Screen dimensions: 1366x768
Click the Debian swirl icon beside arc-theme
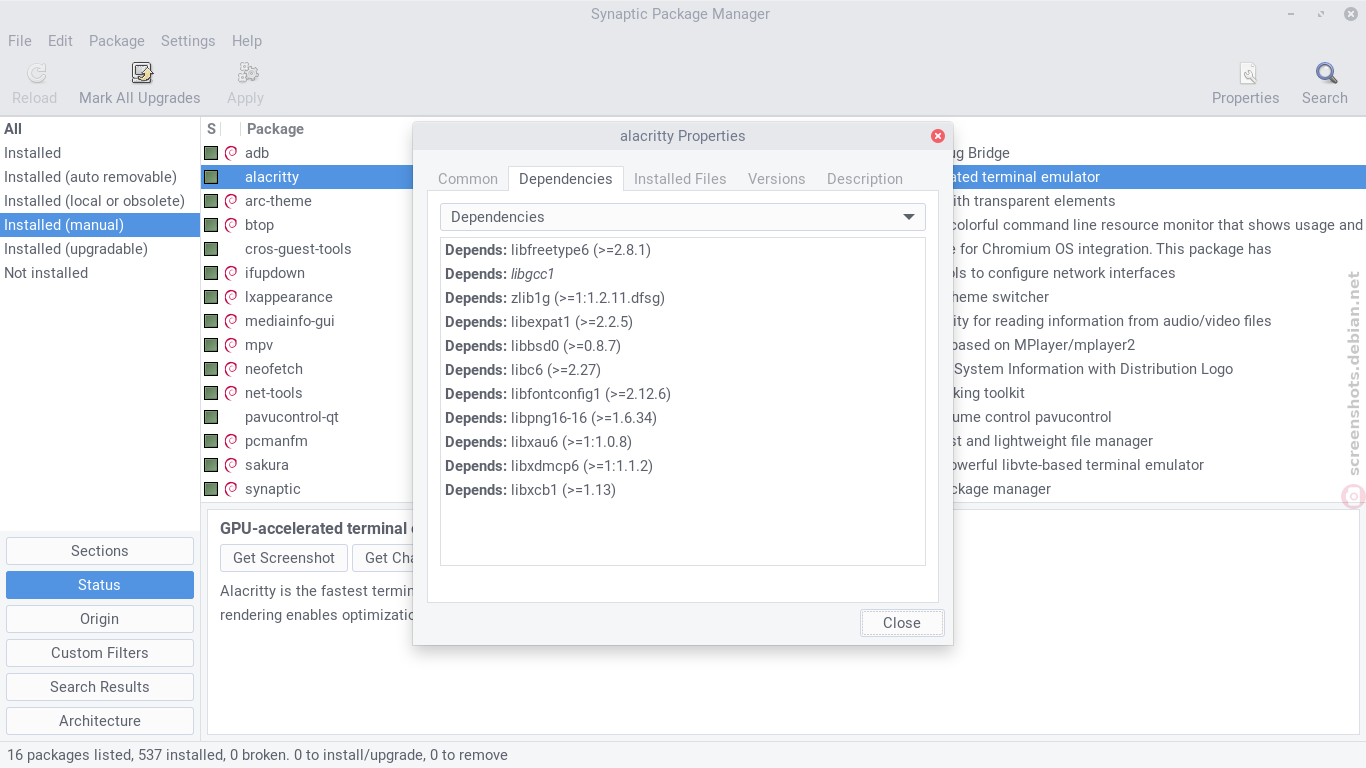[x=231, y=201]
